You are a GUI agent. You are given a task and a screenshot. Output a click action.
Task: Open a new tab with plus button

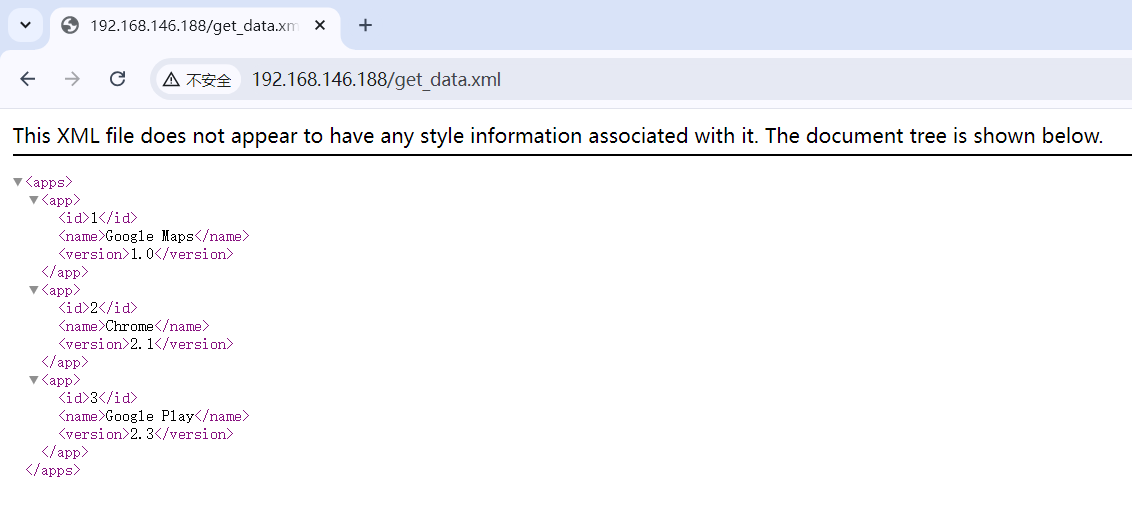click(365, 26)
